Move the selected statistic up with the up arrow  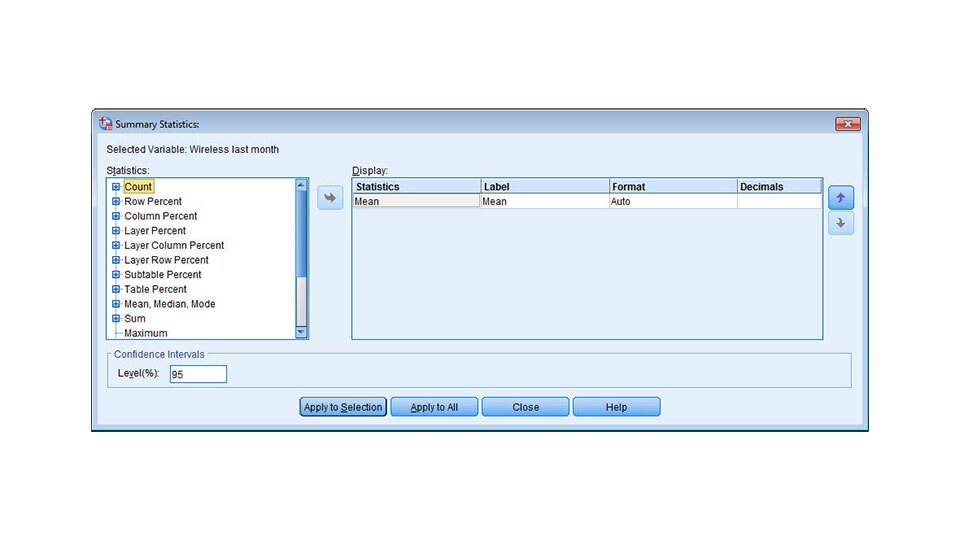click(x=841, y=198)
